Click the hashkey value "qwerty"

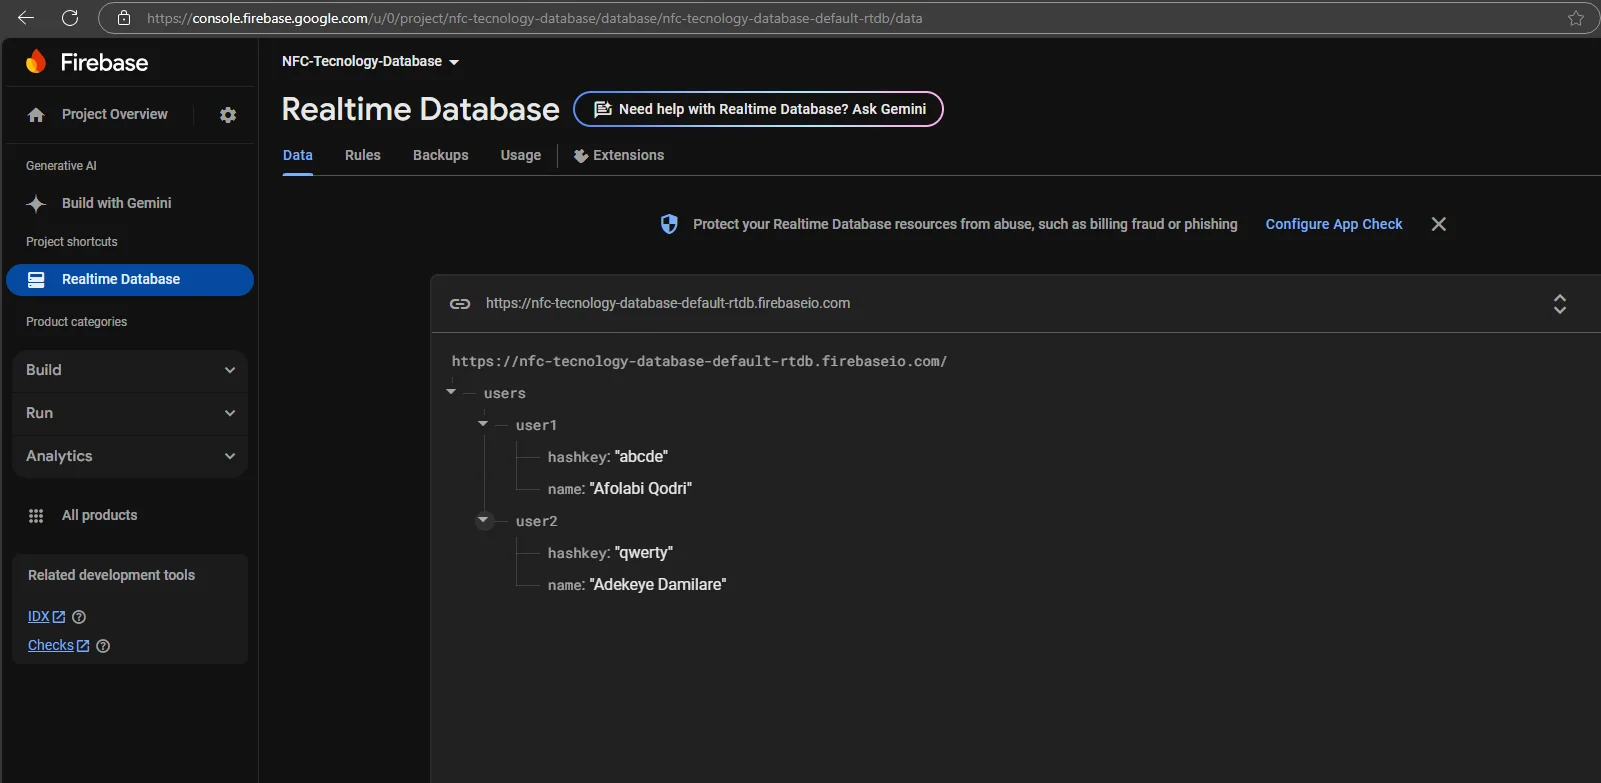click(644, 553)
